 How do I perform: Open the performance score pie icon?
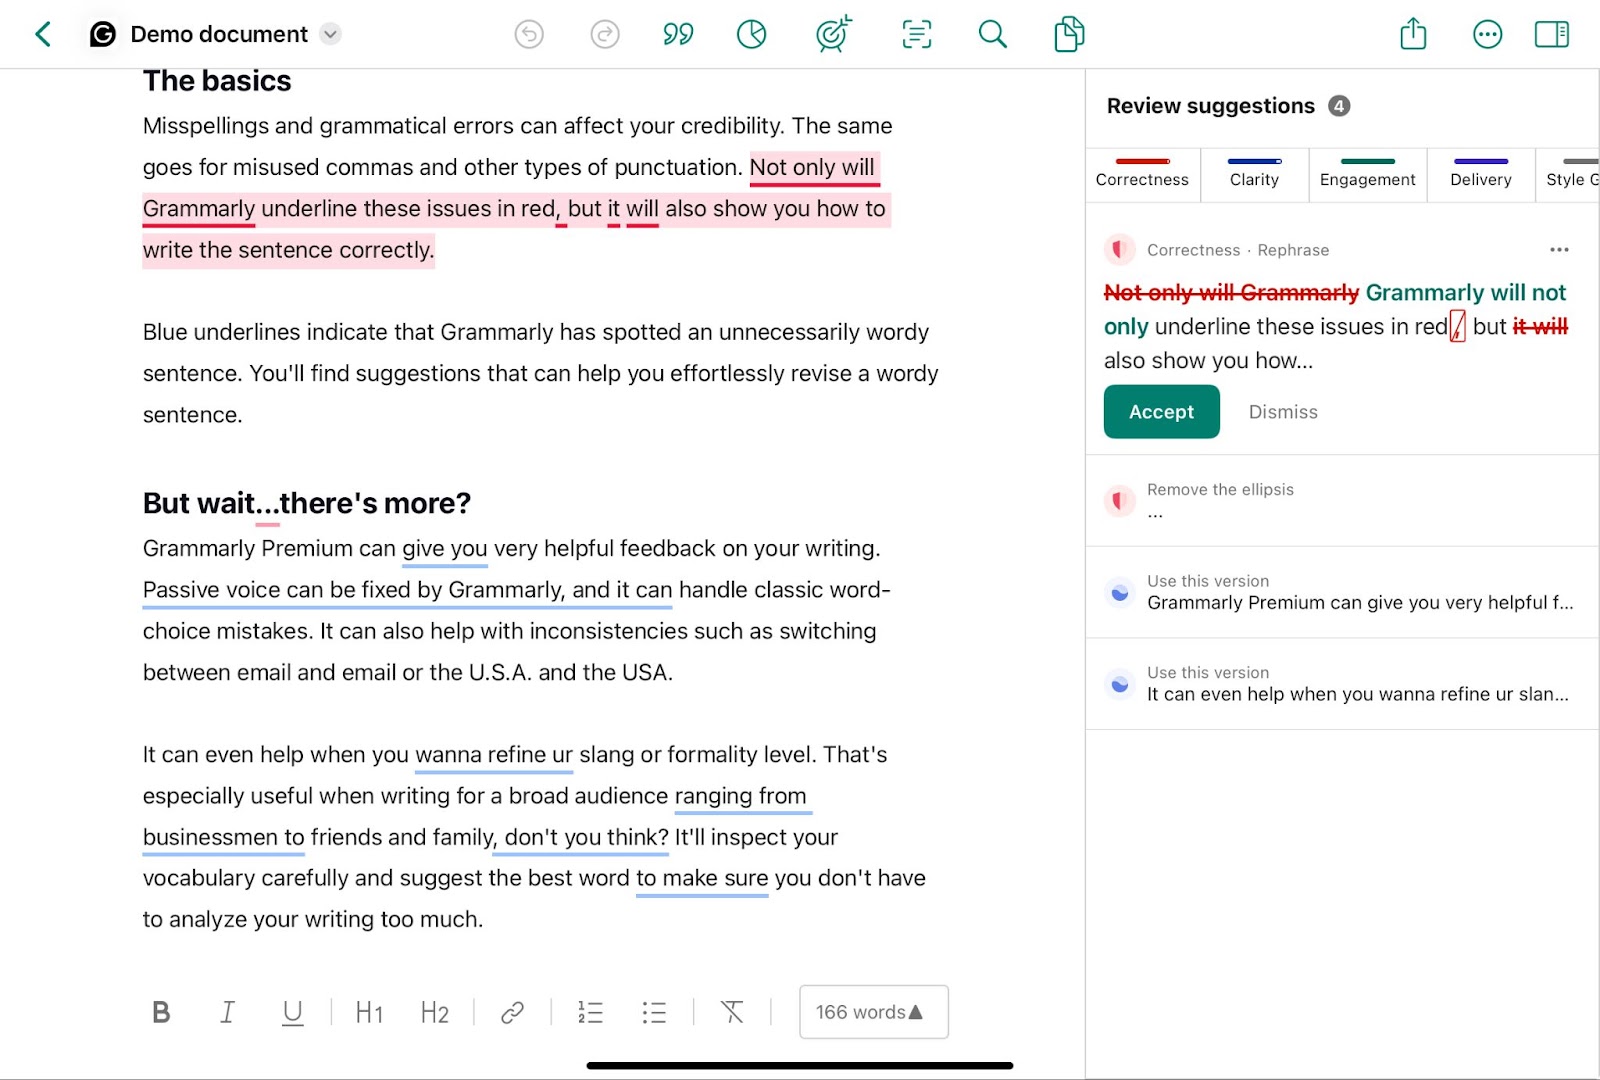(751, 34)
